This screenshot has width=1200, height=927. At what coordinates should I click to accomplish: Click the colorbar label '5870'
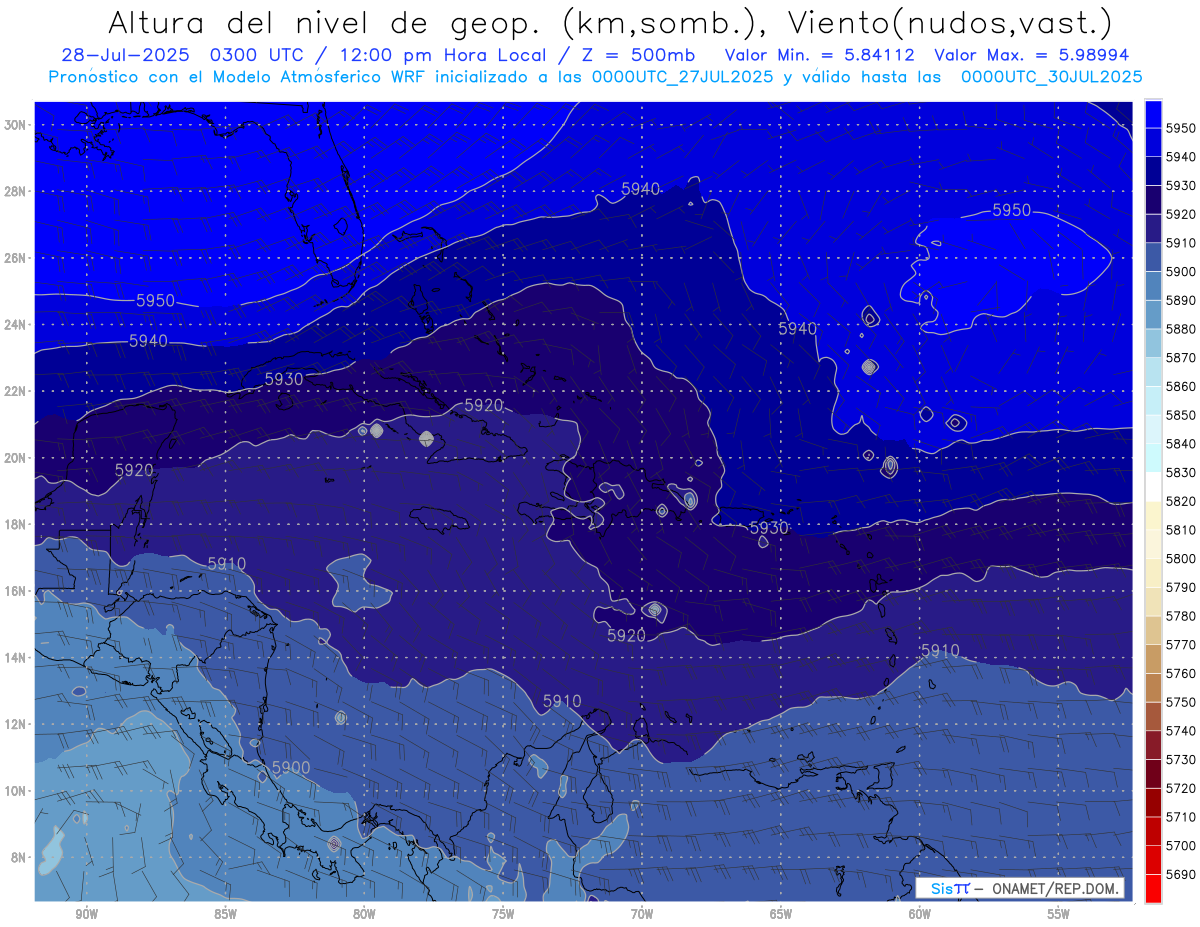click(x=1181, y=358)
